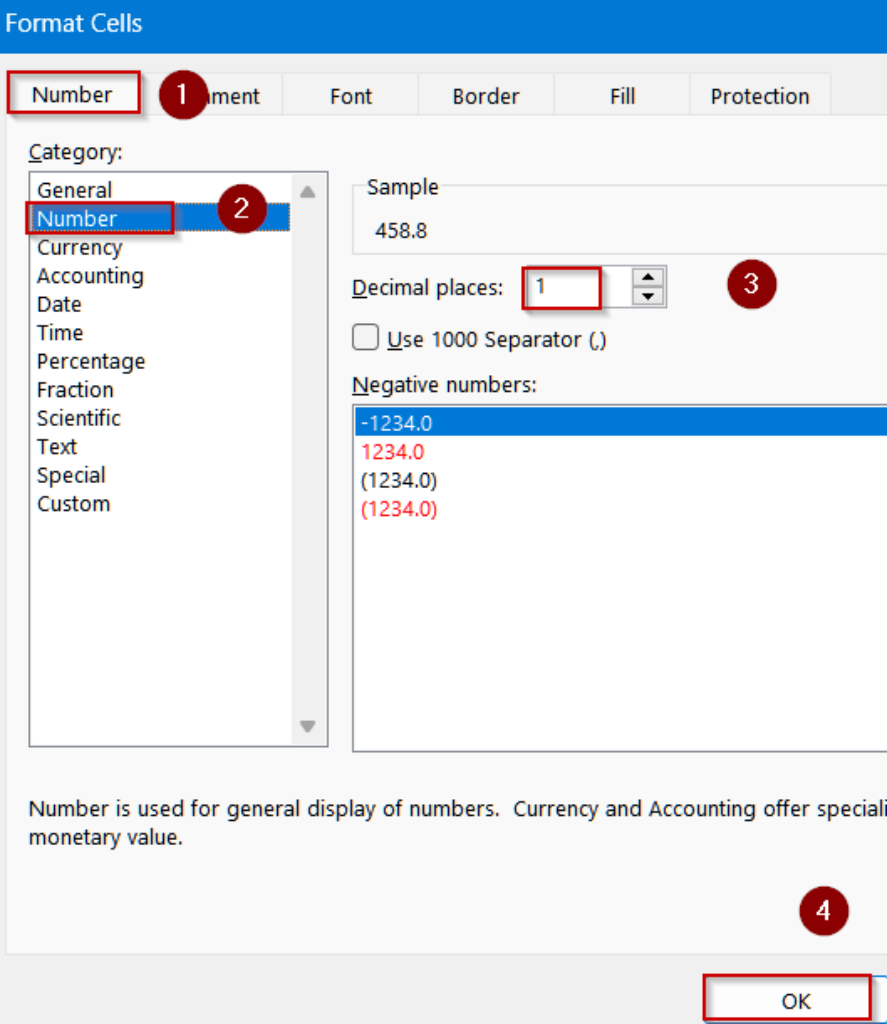Open the Protection tab
Screen dimensions: 887x1024
[760, 96]
